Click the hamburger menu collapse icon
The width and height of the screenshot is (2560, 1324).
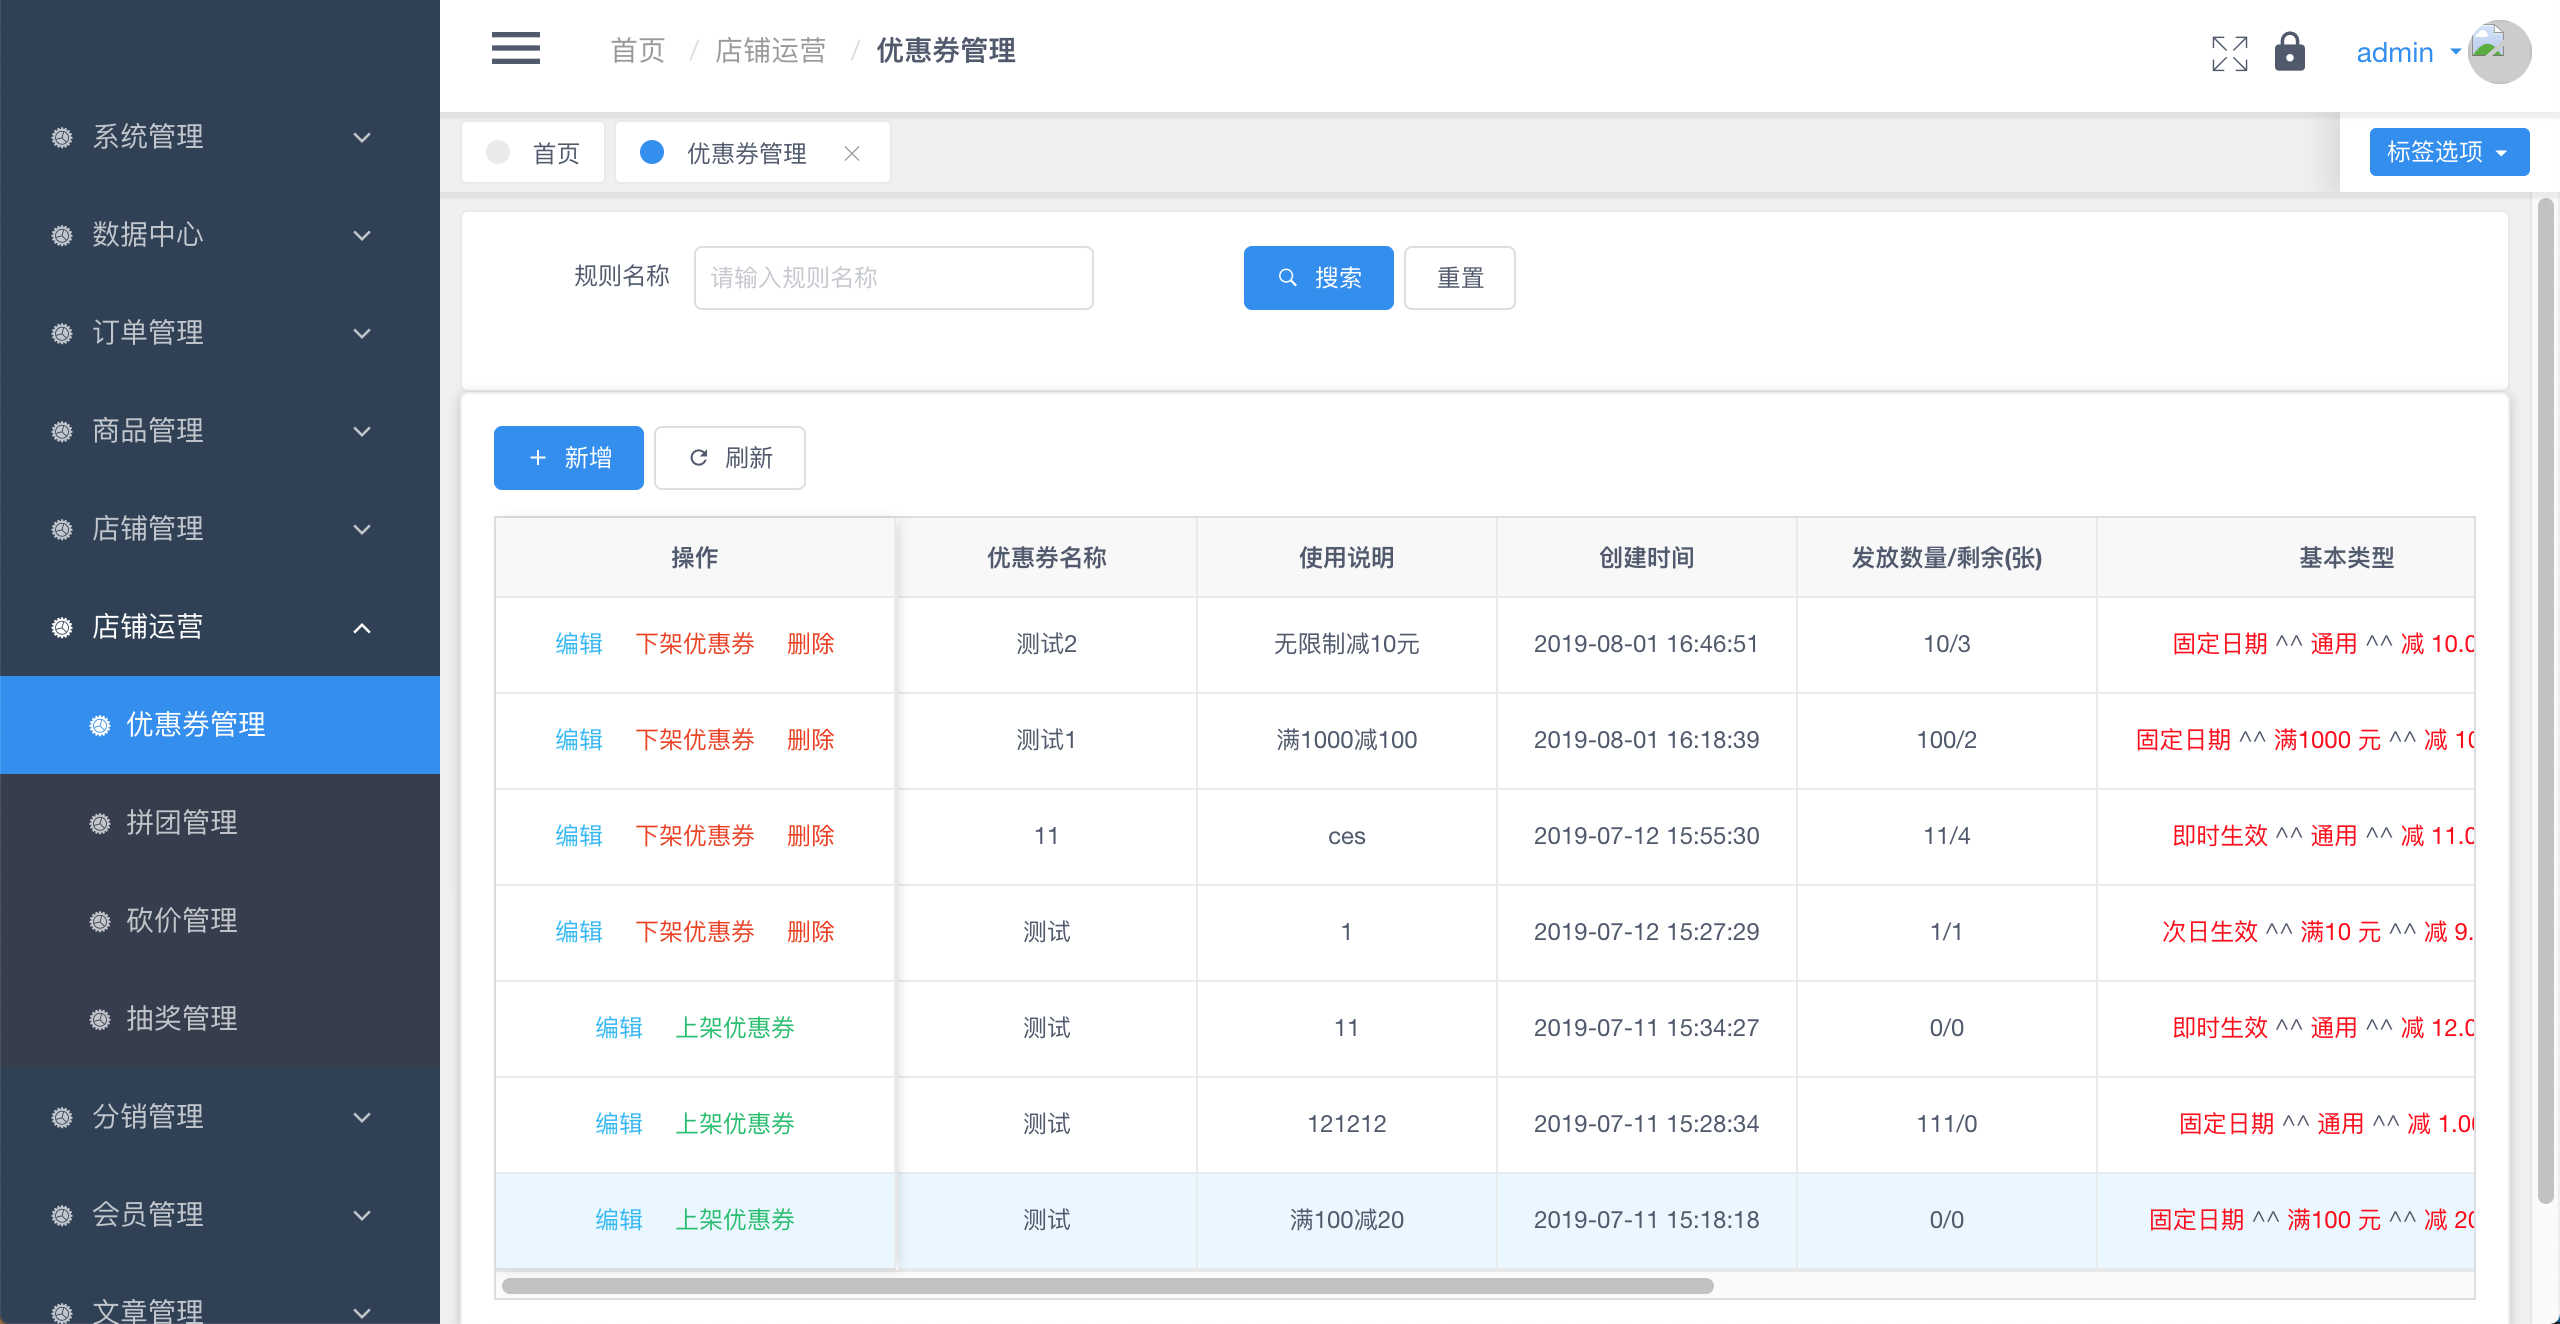click(515, 49)
